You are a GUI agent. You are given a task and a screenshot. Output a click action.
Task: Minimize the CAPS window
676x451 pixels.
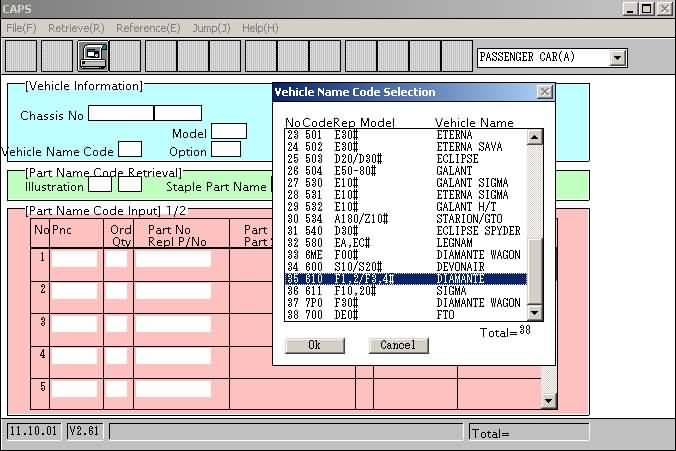(x=629, y=9)
